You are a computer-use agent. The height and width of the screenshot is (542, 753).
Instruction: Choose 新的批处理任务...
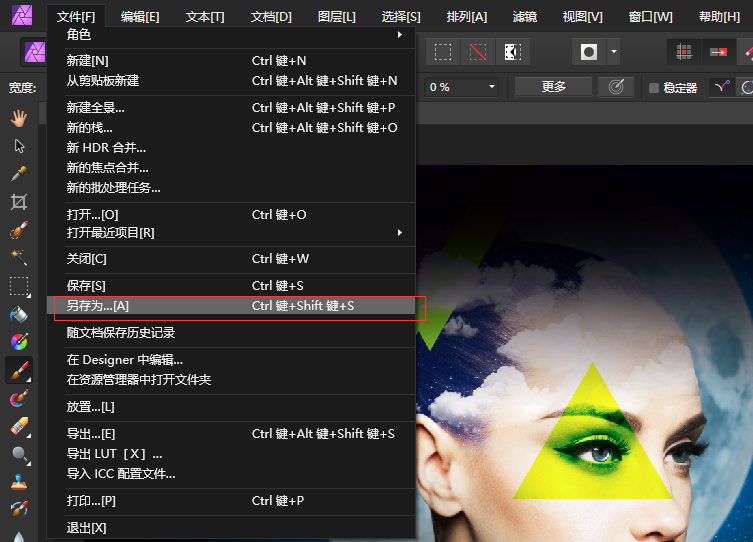pyautogui.click(x=231, y=188)
